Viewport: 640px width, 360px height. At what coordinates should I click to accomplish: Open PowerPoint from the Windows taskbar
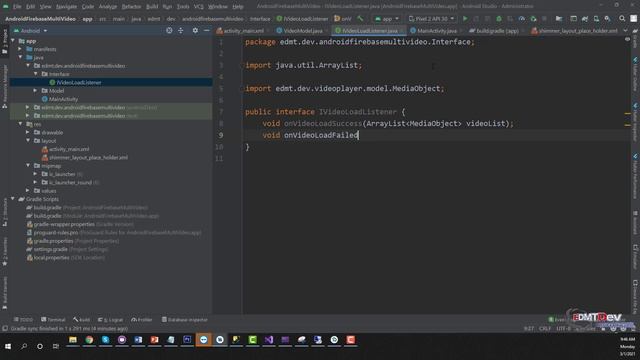[154, 340]
